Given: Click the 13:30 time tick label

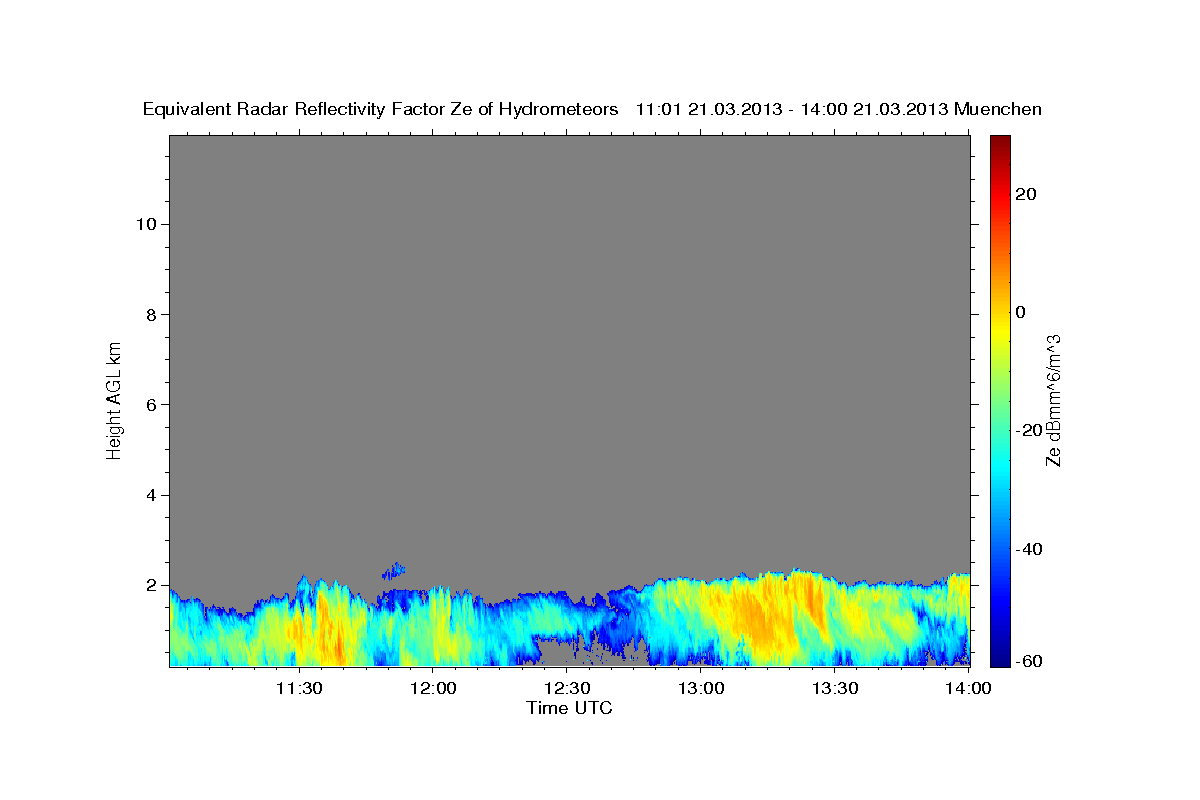Looking at the screenshot, I should tap(835, 688).
